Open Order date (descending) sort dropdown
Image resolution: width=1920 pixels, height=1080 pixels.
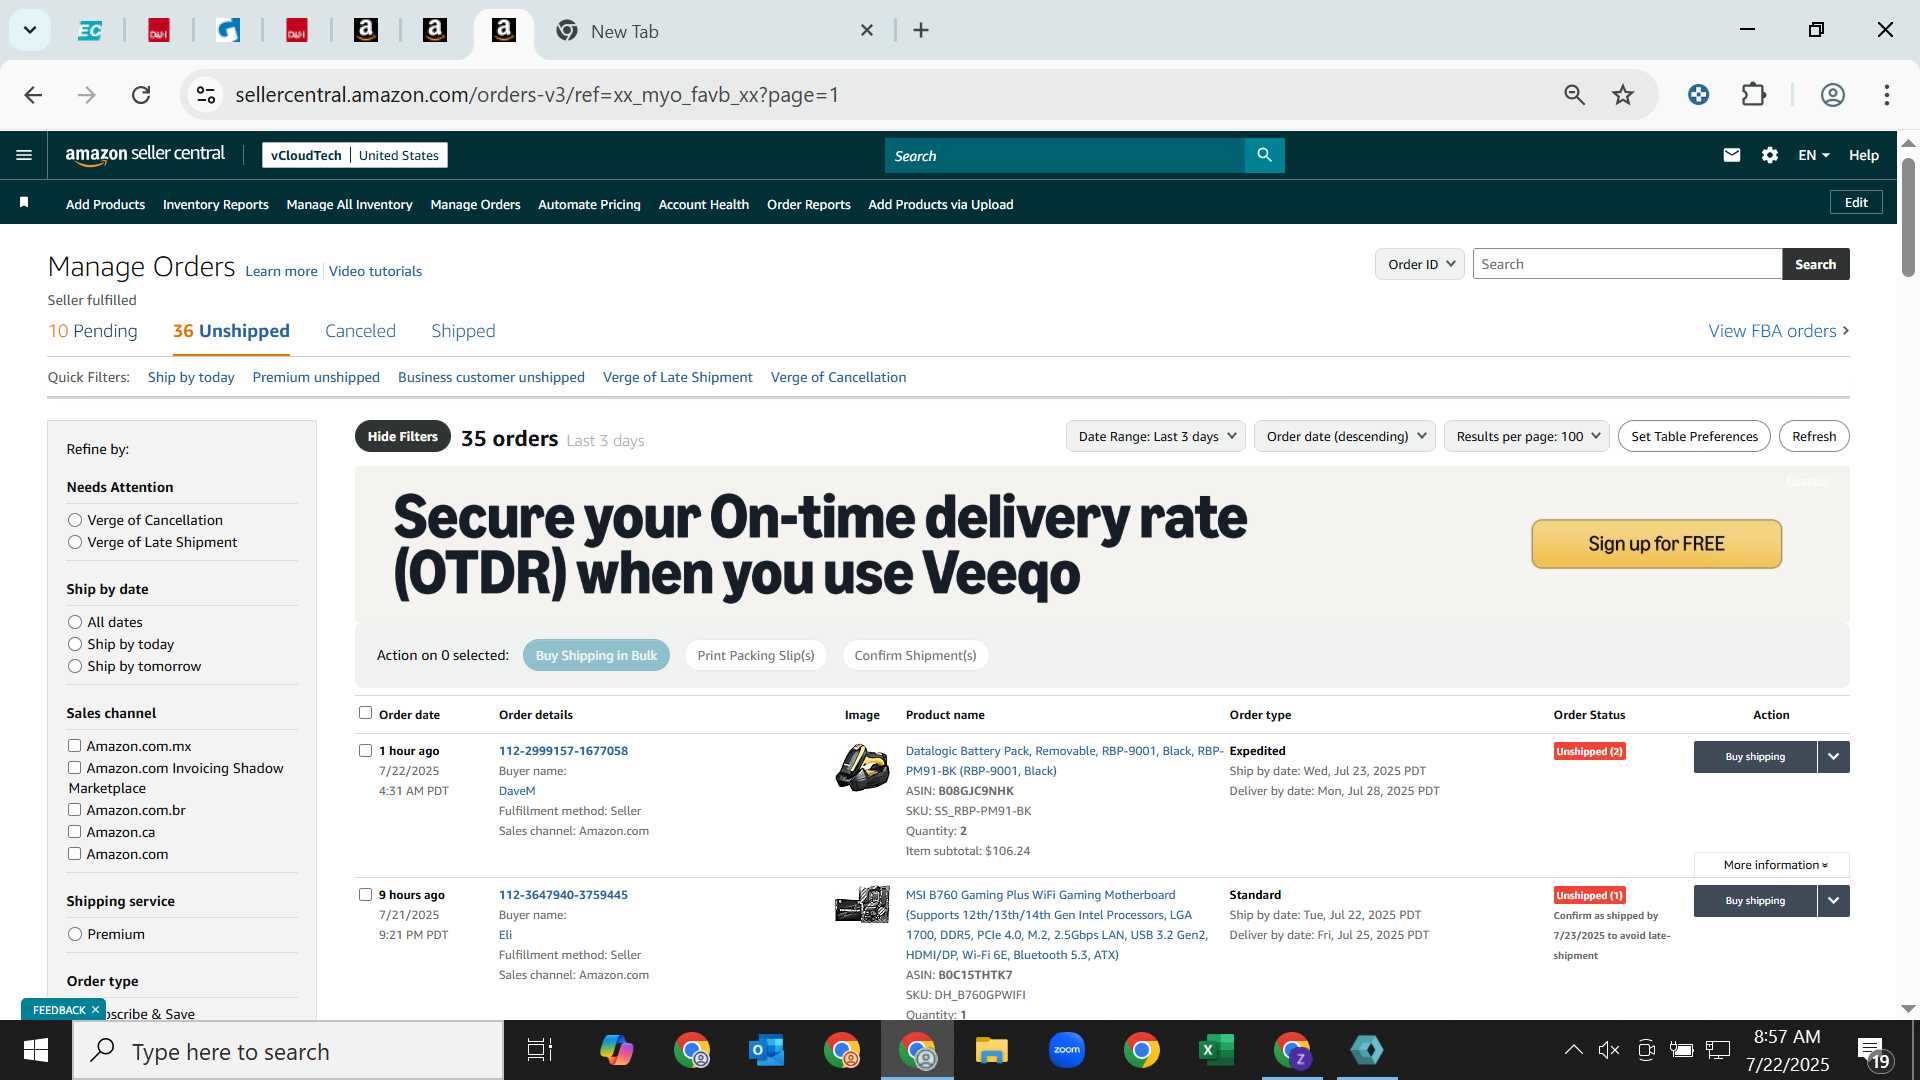(1345, 436)
